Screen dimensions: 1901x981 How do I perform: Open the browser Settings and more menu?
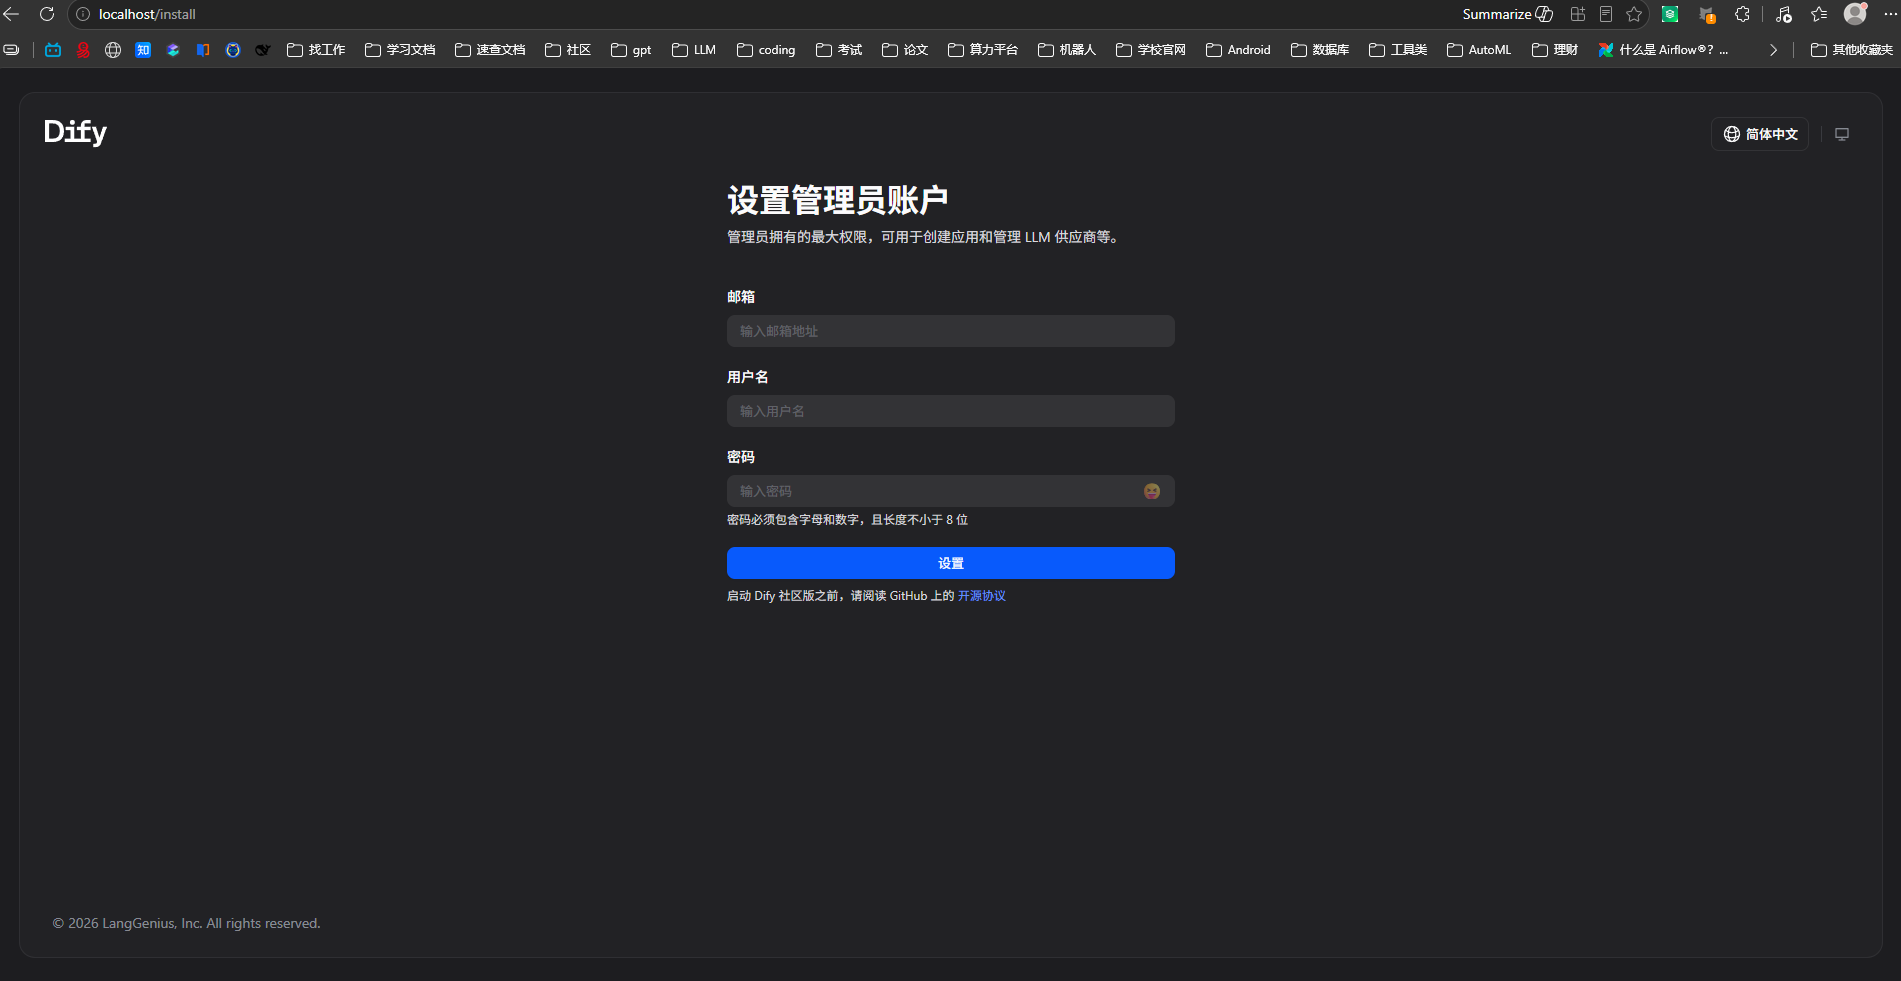pos(1889,14)
